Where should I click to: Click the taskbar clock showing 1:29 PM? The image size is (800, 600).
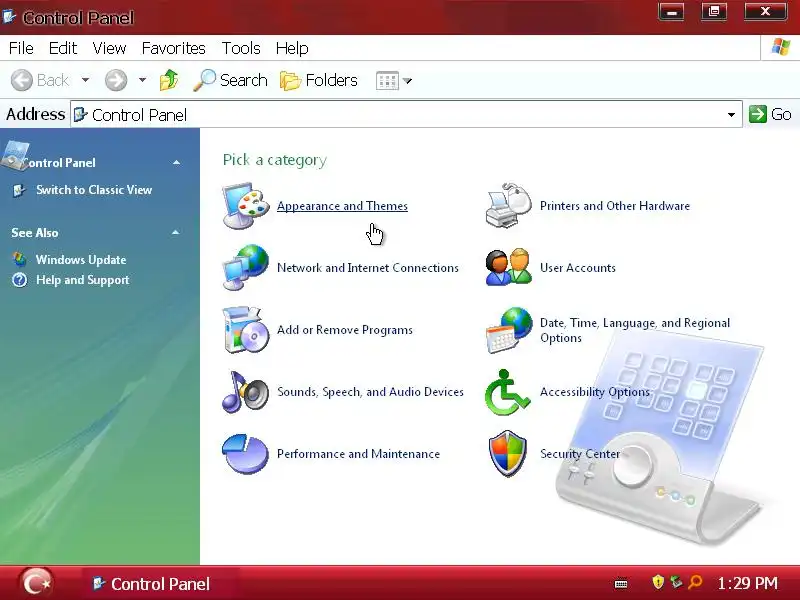point(747,583)
